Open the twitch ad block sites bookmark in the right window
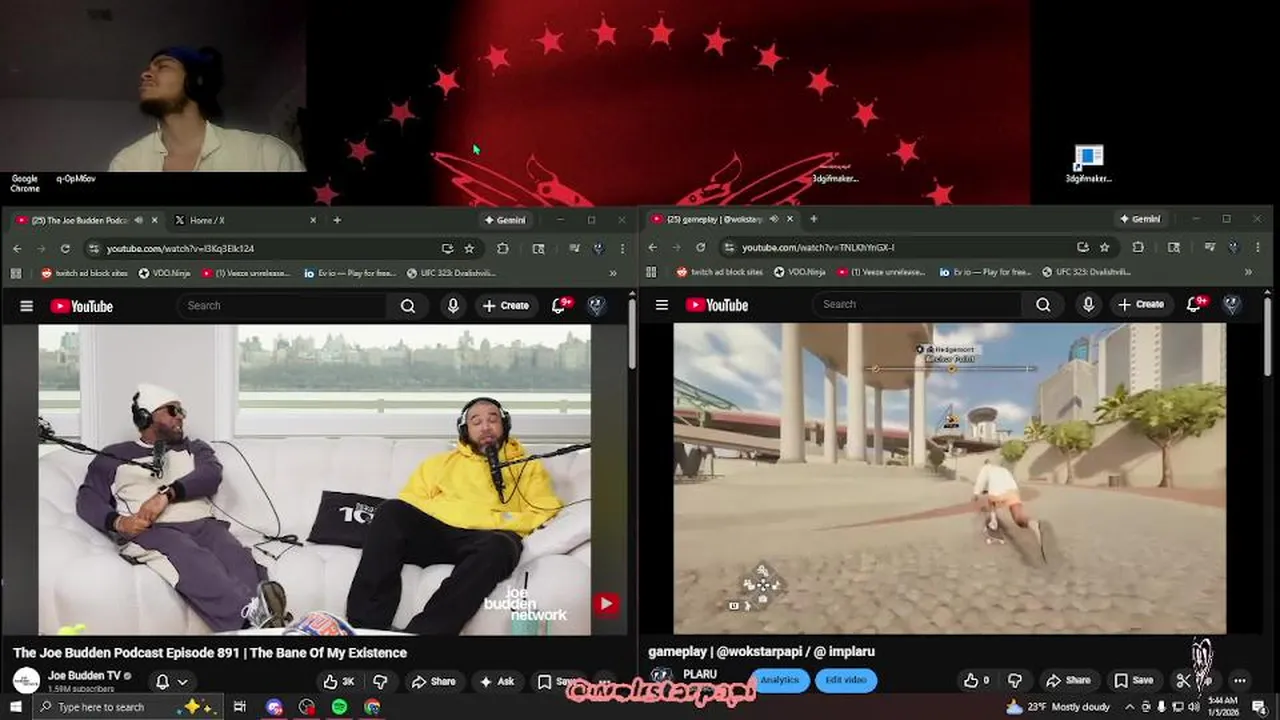The image size is (1280, 720). click(x=719, y=272)
